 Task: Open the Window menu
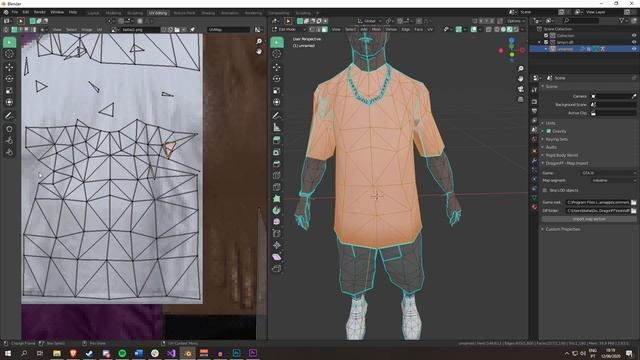57,12
